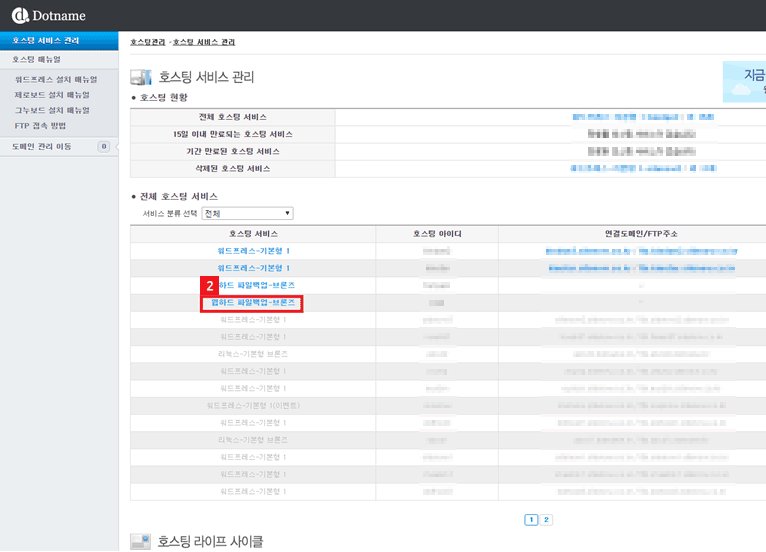The image size is (766, 552).
Task: Go to page 2 of the list
Action: point(547,520)
